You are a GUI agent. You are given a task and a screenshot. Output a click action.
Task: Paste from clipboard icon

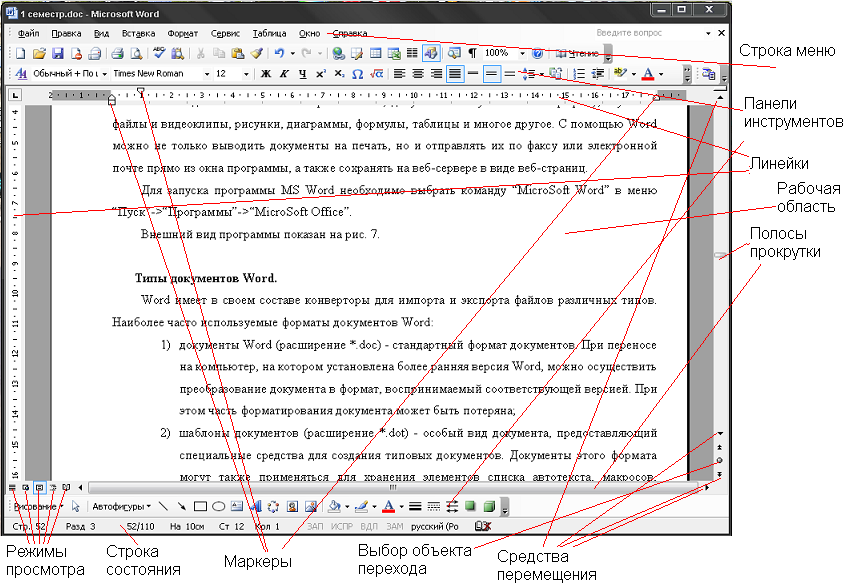pyautogui.click(x=238, y=53)
